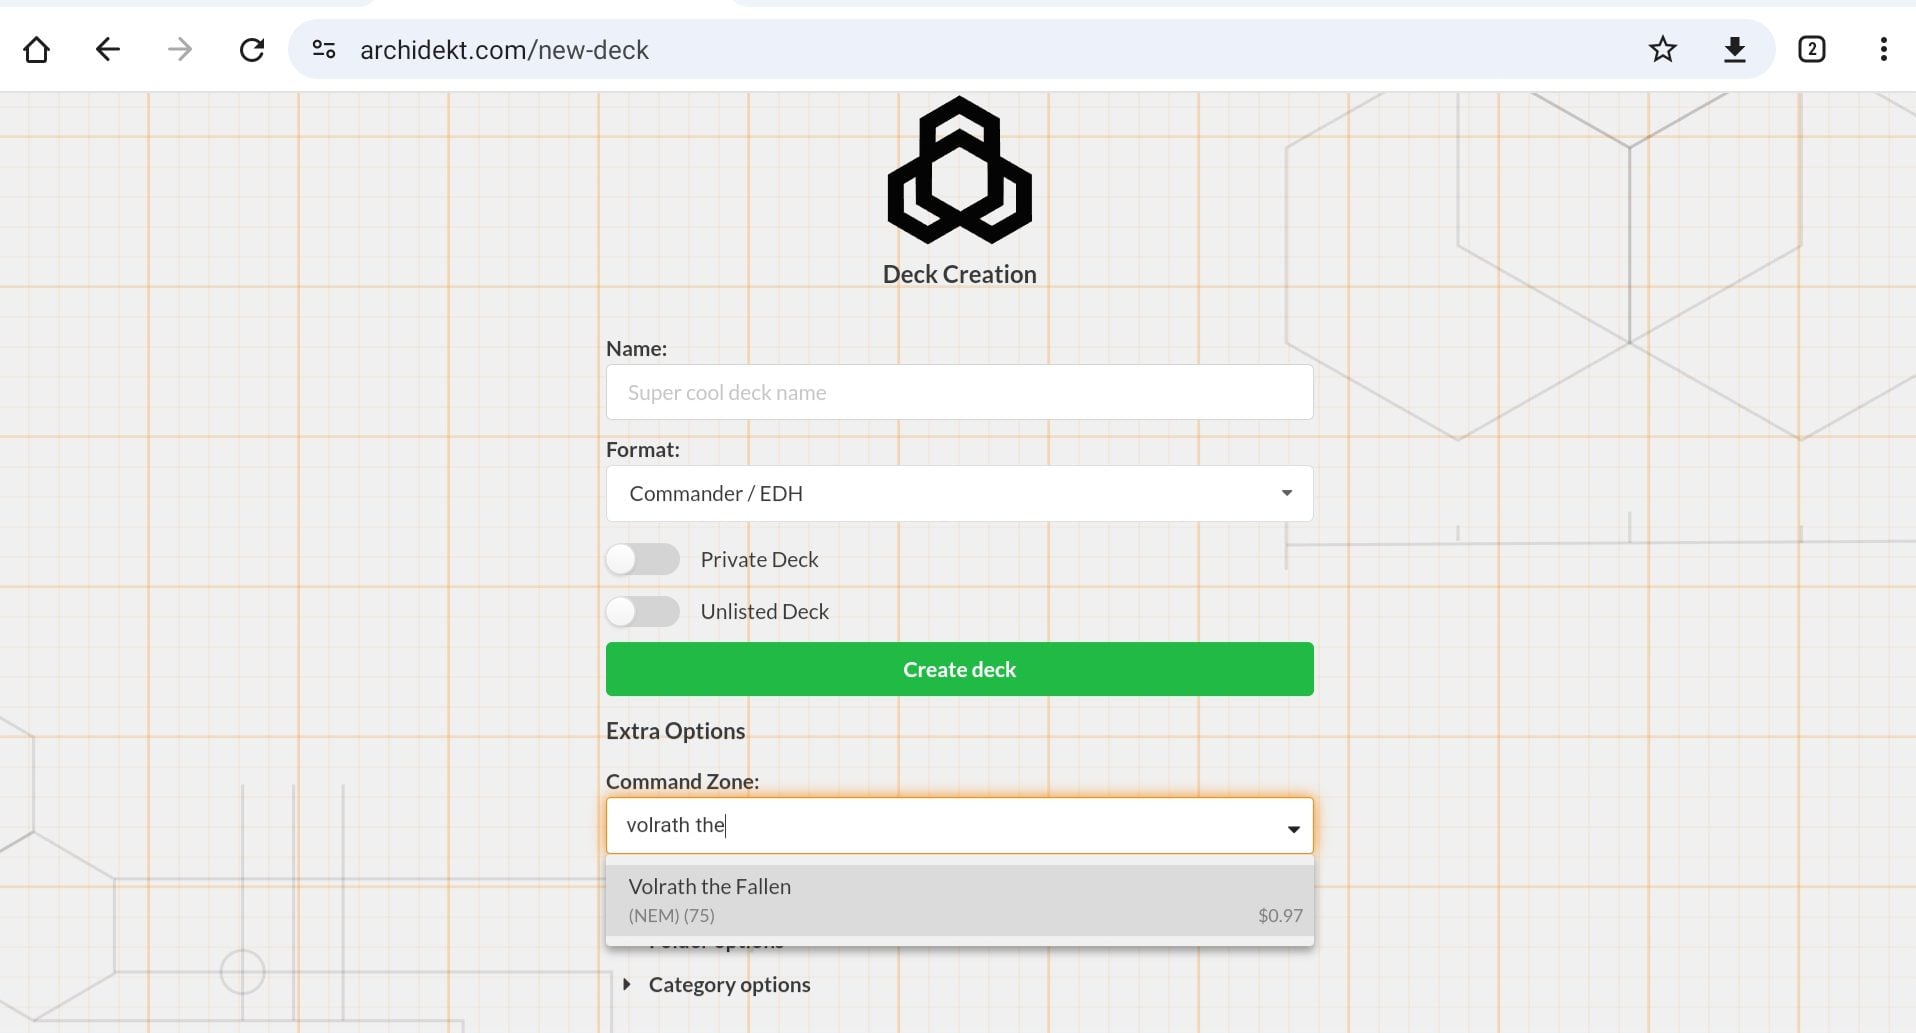Image resolution: width=1916 pixels, height=1033 pixels.
Task: Select Volrath the Fallen suggestion
Action: [x=959, y=900]
